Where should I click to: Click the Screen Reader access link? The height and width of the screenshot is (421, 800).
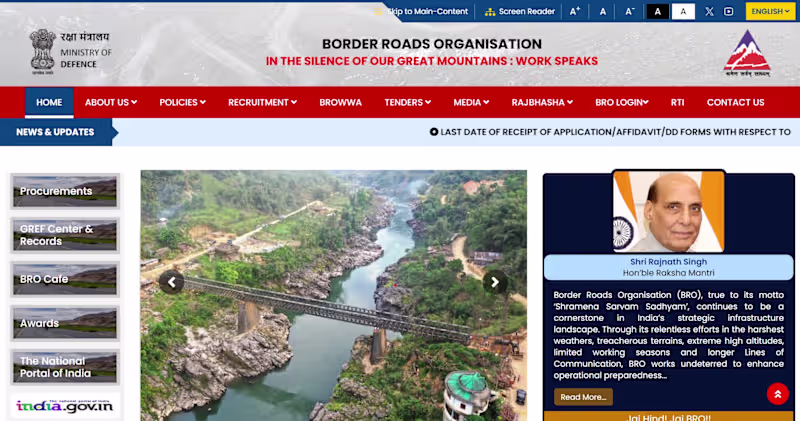520,11
